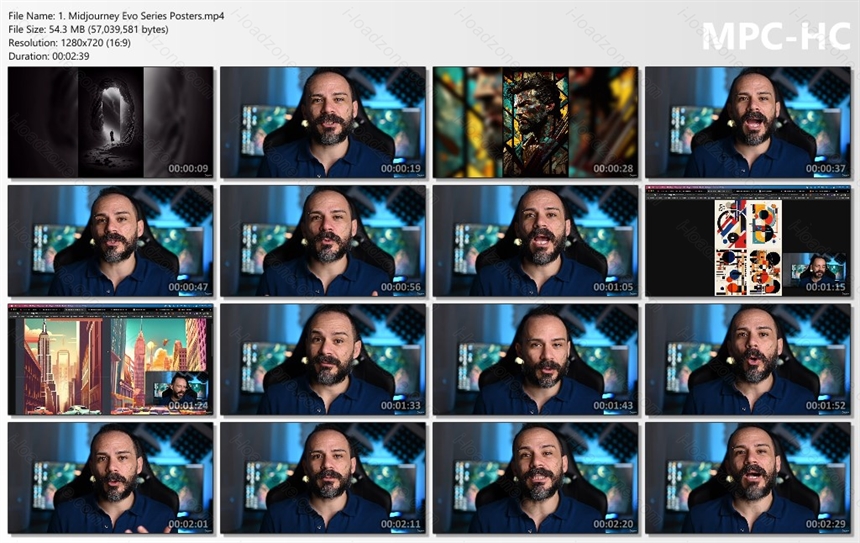Click the Resolution 1280x720 text
The width and height of the screenshot is (860, 543).
pos(70,43)
